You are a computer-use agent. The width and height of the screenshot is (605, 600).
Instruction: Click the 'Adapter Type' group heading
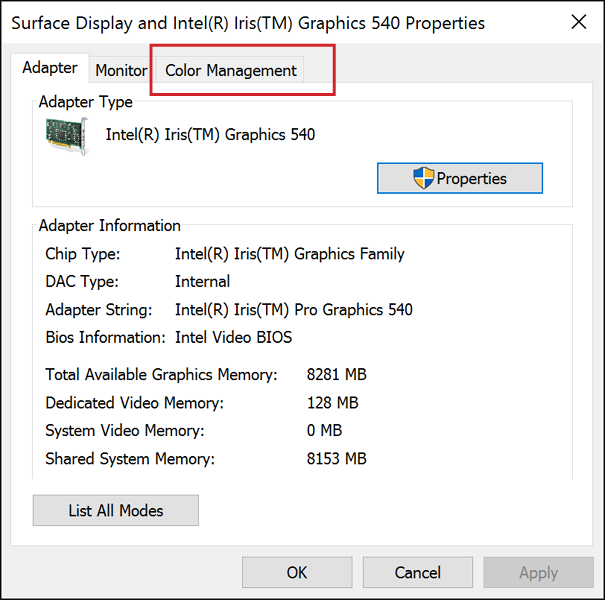click(x=86, y=102)
